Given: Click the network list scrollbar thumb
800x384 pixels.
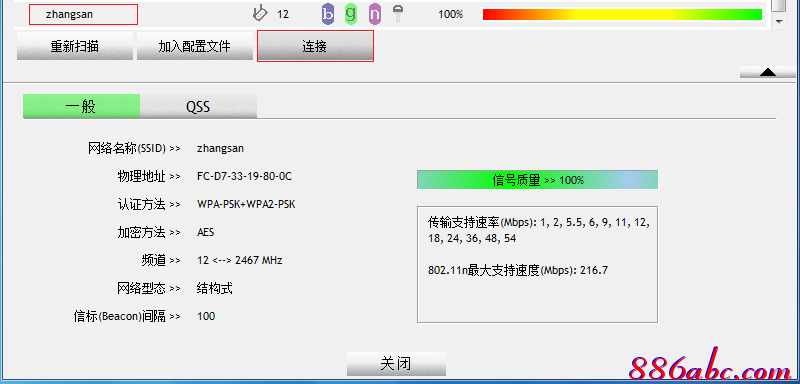Looking at the screenshot, I should click(779, 5).
